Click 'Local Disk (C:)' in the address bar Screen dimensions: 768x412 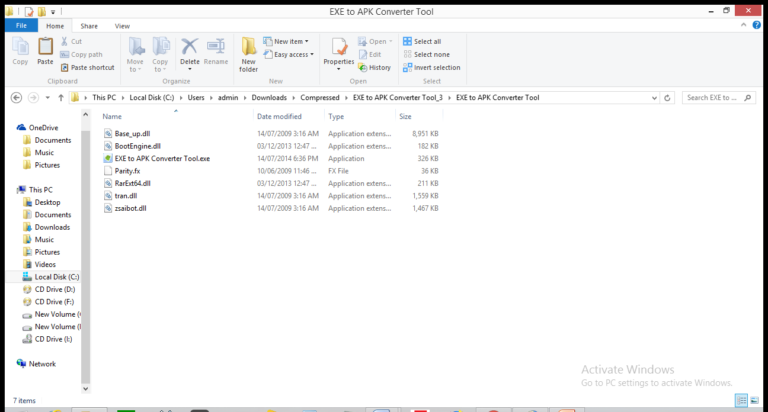[x=152, y=97]
